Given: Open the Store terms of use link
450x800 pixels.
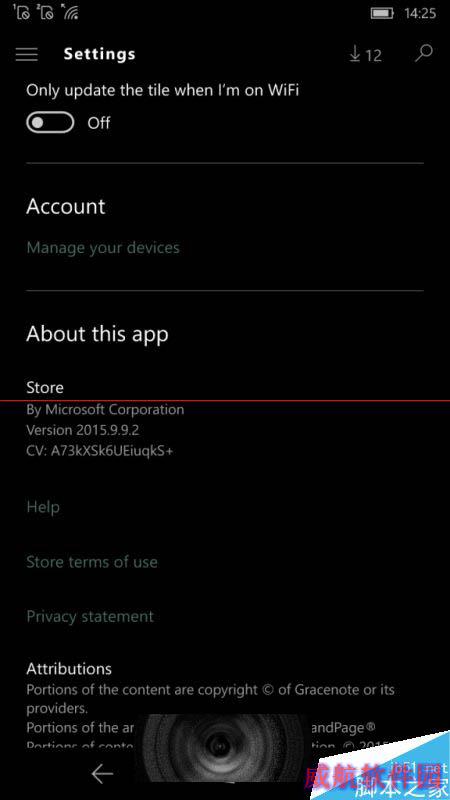Looking at the screenshot, I should 92,562.
